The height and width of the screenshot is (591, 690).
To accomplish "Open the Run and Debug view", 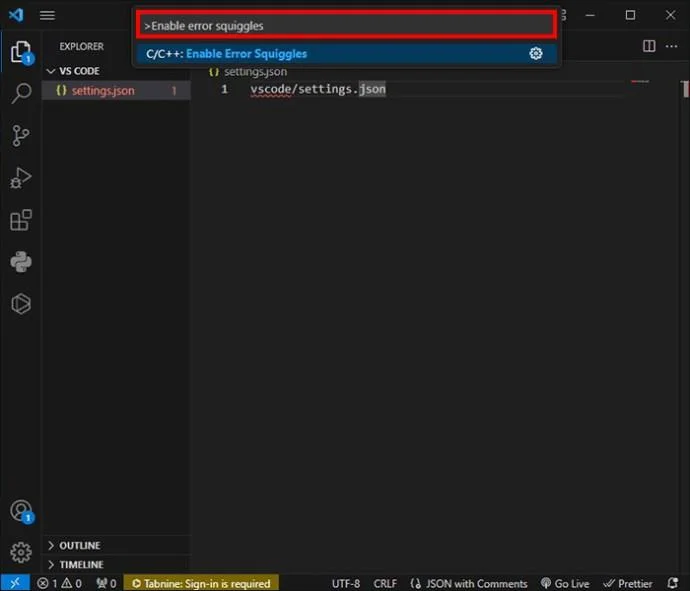I will pos(21,178).
